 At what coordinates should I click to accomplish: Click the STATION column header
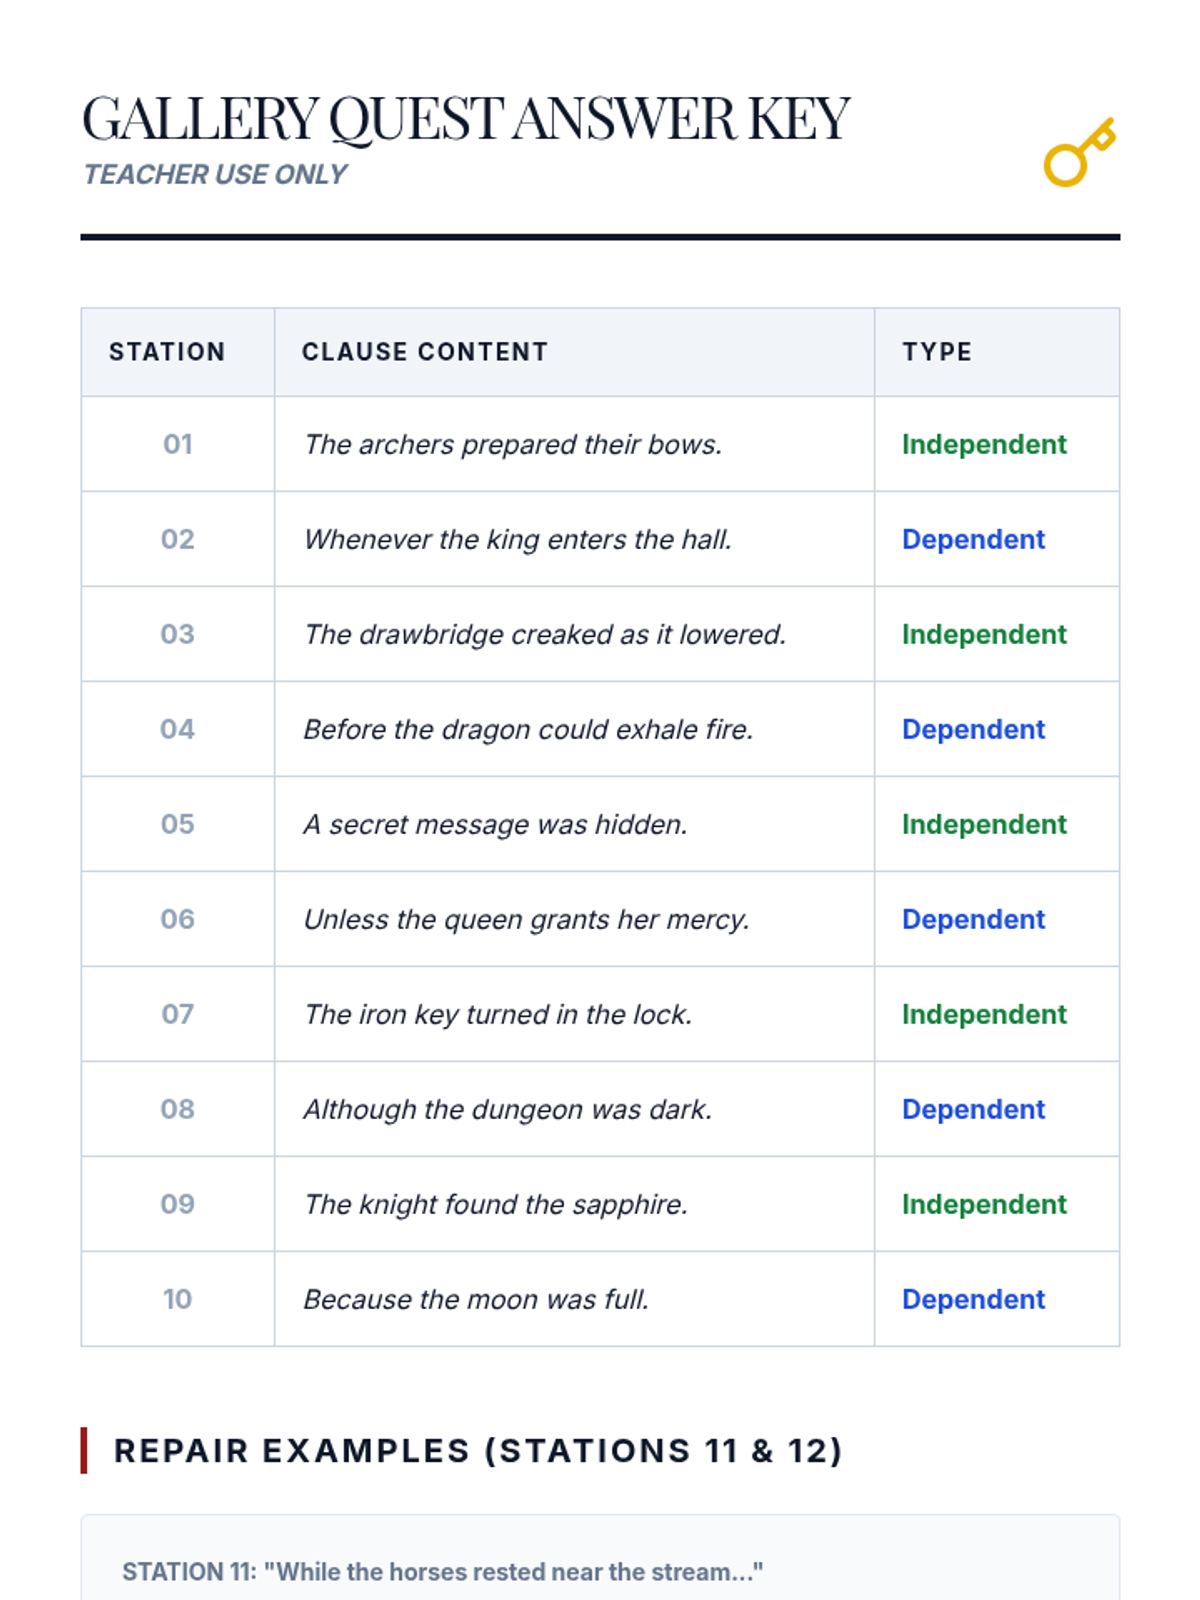point(167,352)
